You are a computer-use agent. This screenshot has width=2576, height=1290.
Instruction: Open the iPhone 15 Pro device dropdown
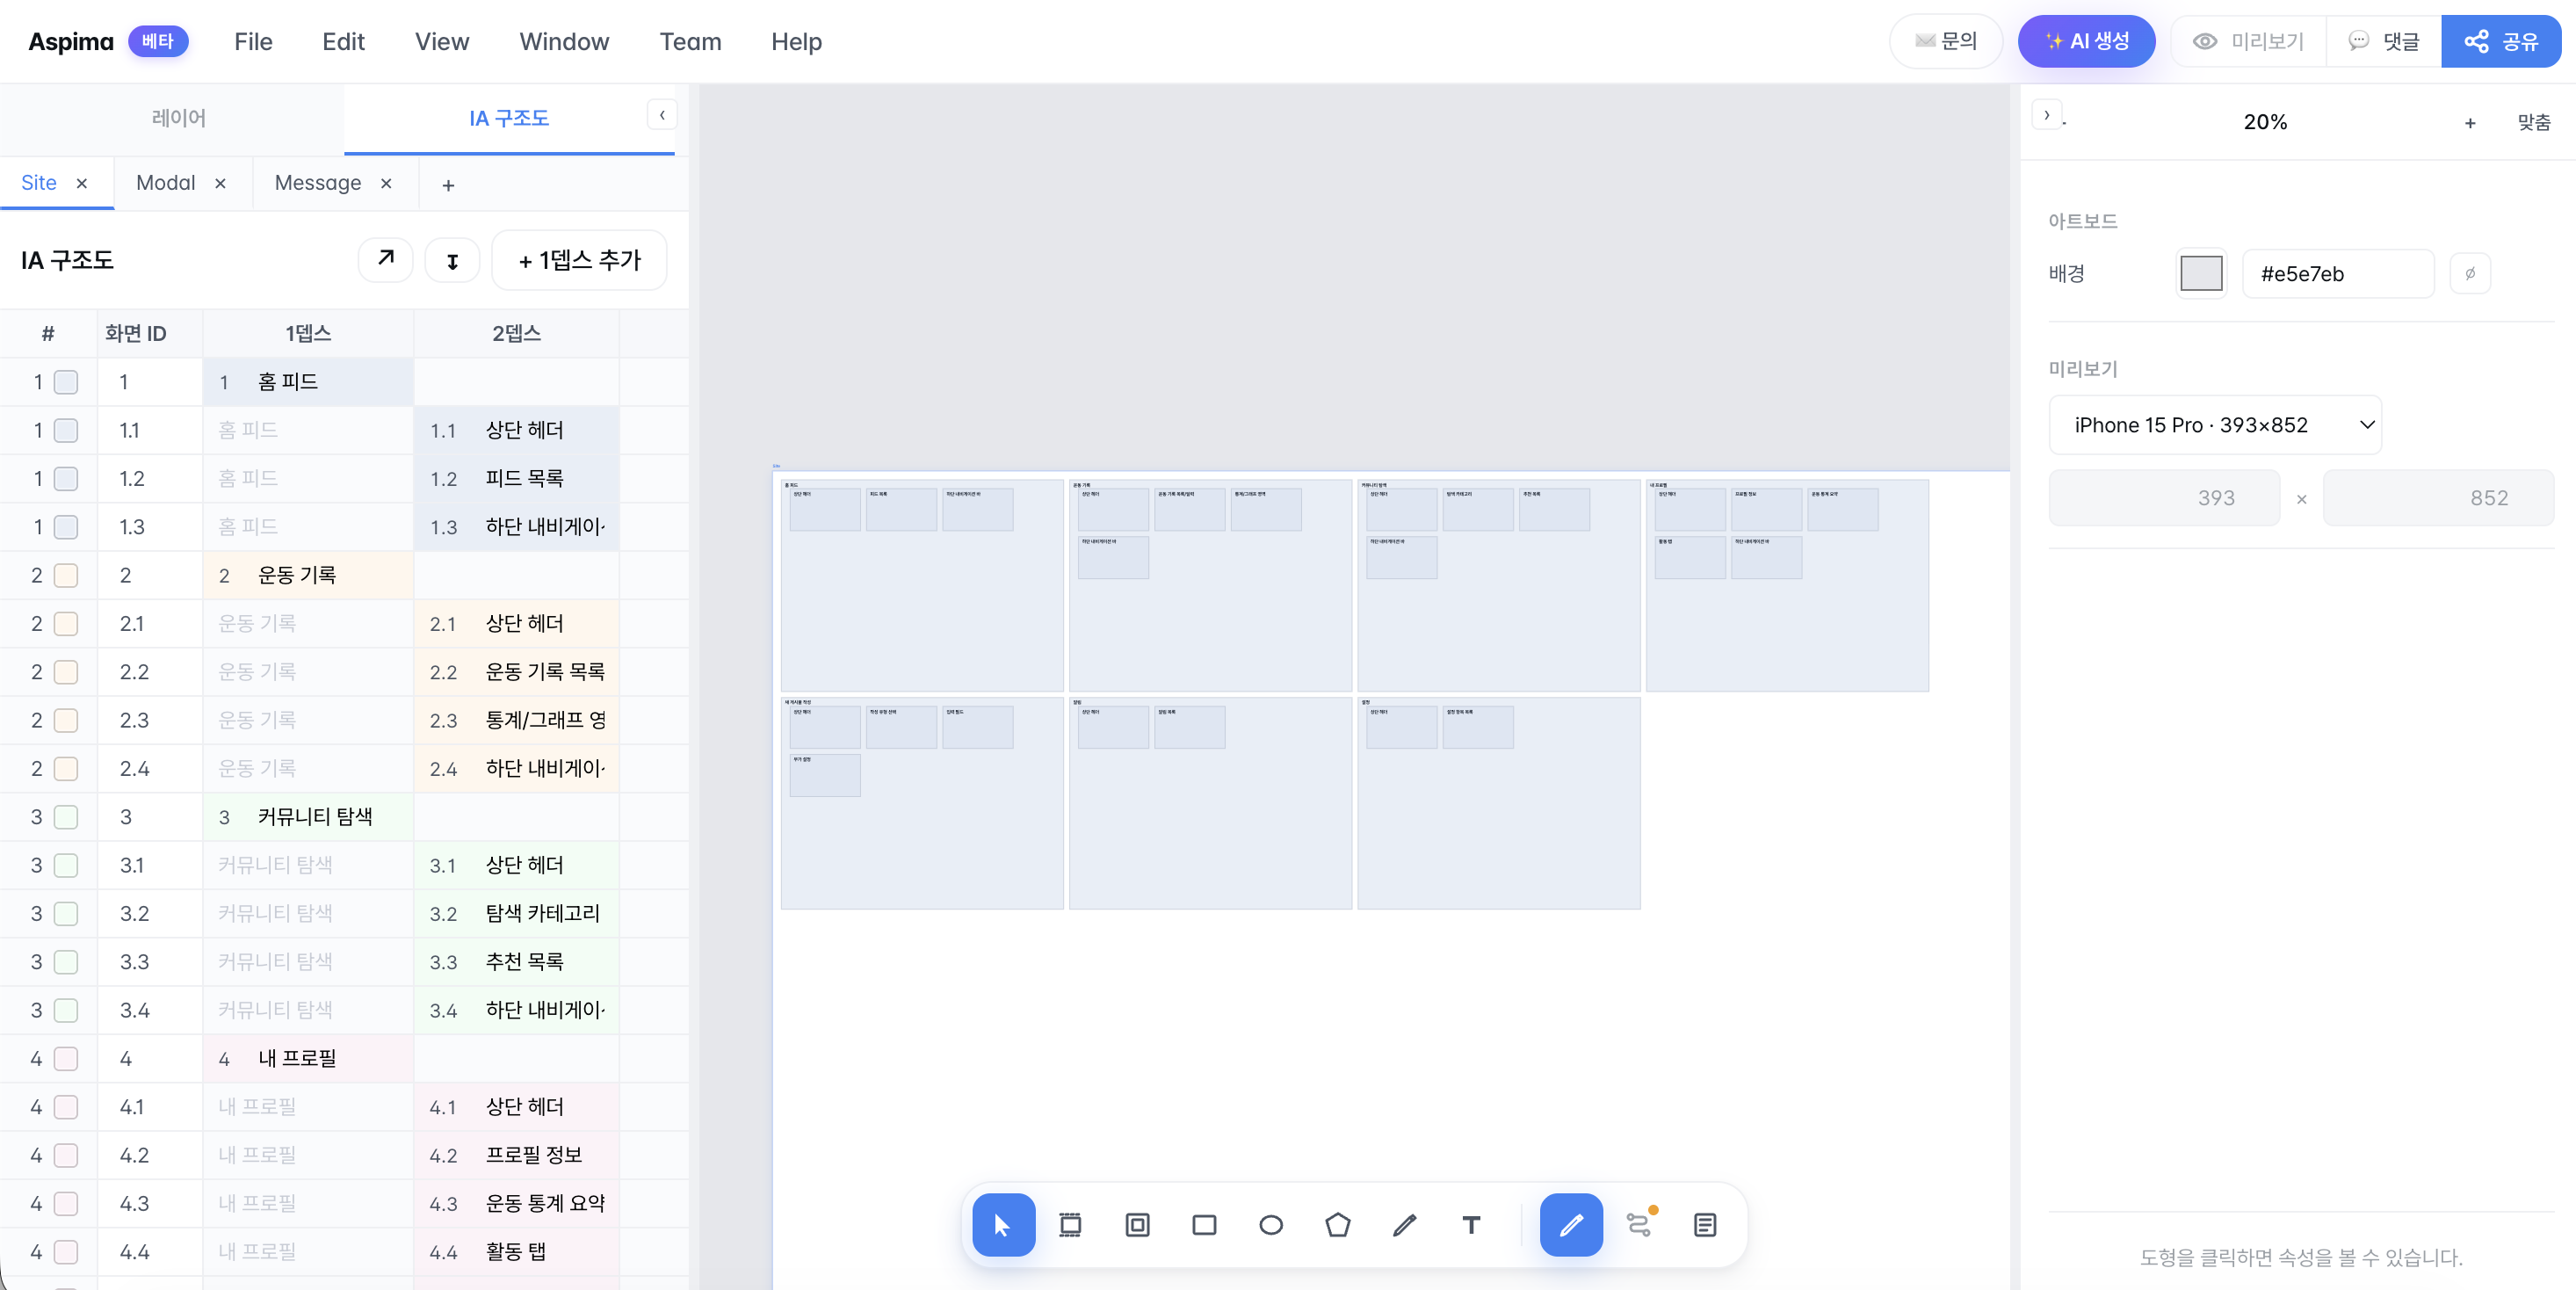[2215, 425]
